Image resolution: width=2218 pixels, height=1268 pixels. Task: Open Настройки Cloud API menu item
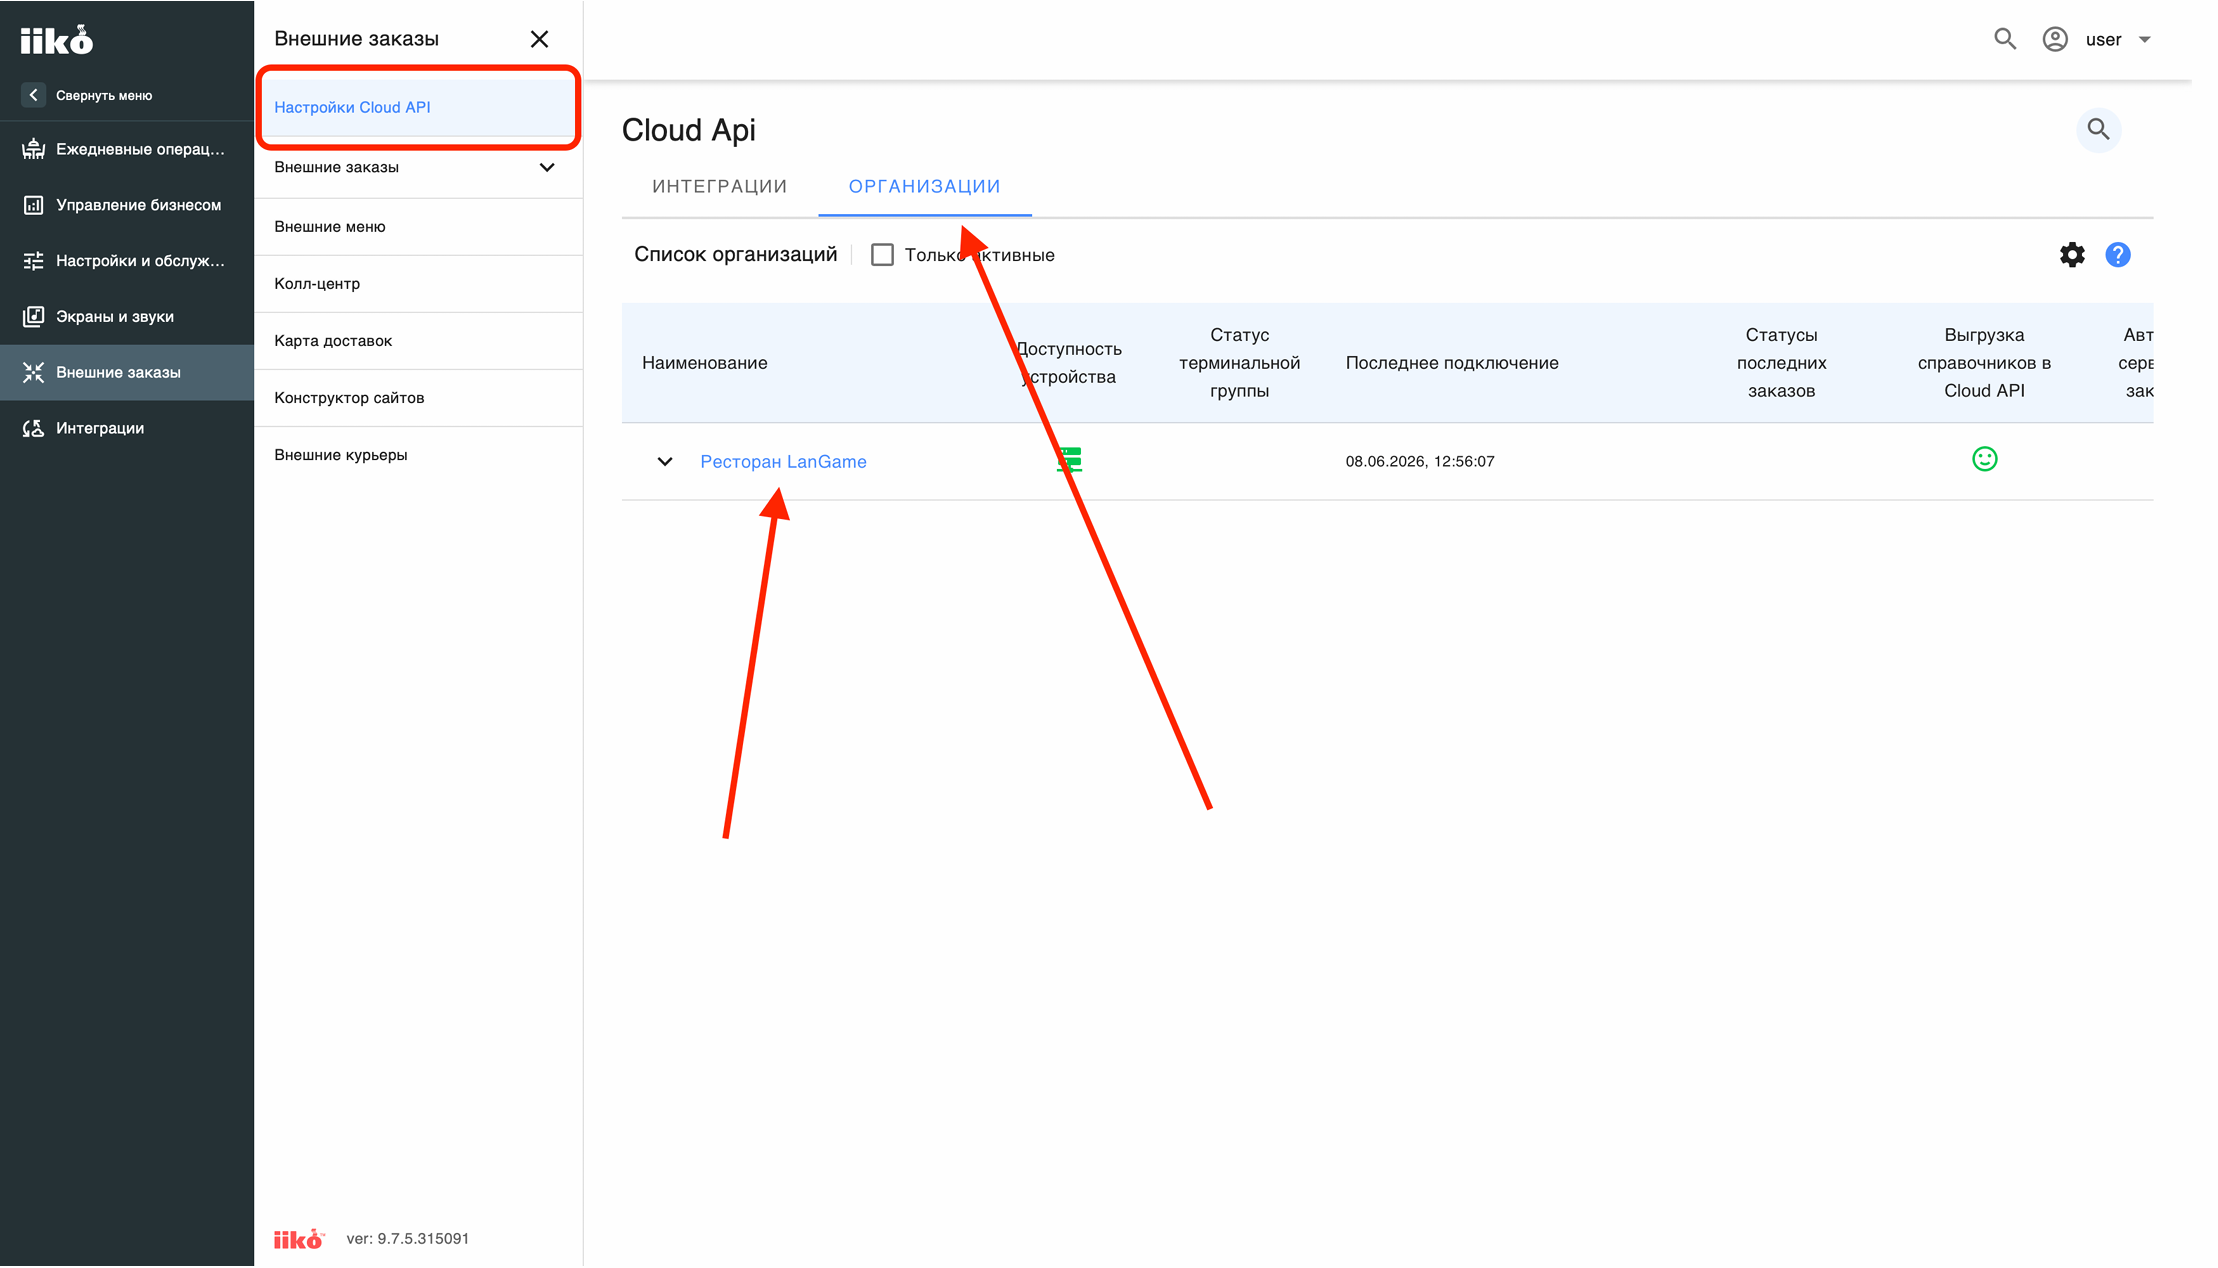tap(418, 107)
